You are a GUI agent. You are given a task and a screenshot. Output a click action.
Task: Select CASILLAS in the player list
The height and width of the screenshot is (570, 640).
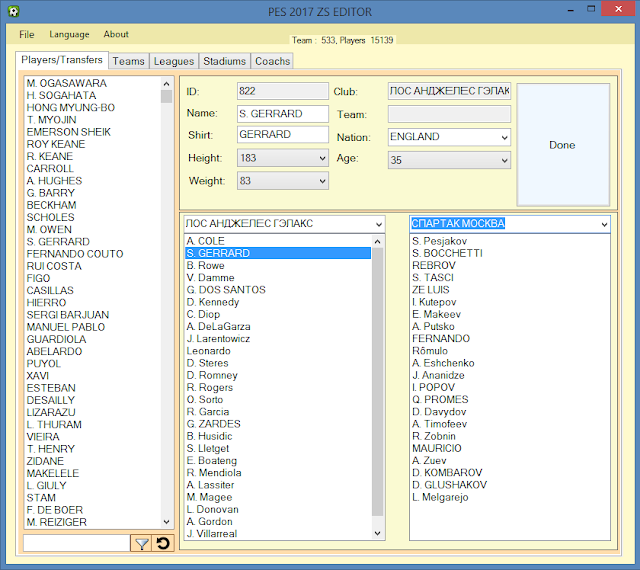[x=50, y=290]
